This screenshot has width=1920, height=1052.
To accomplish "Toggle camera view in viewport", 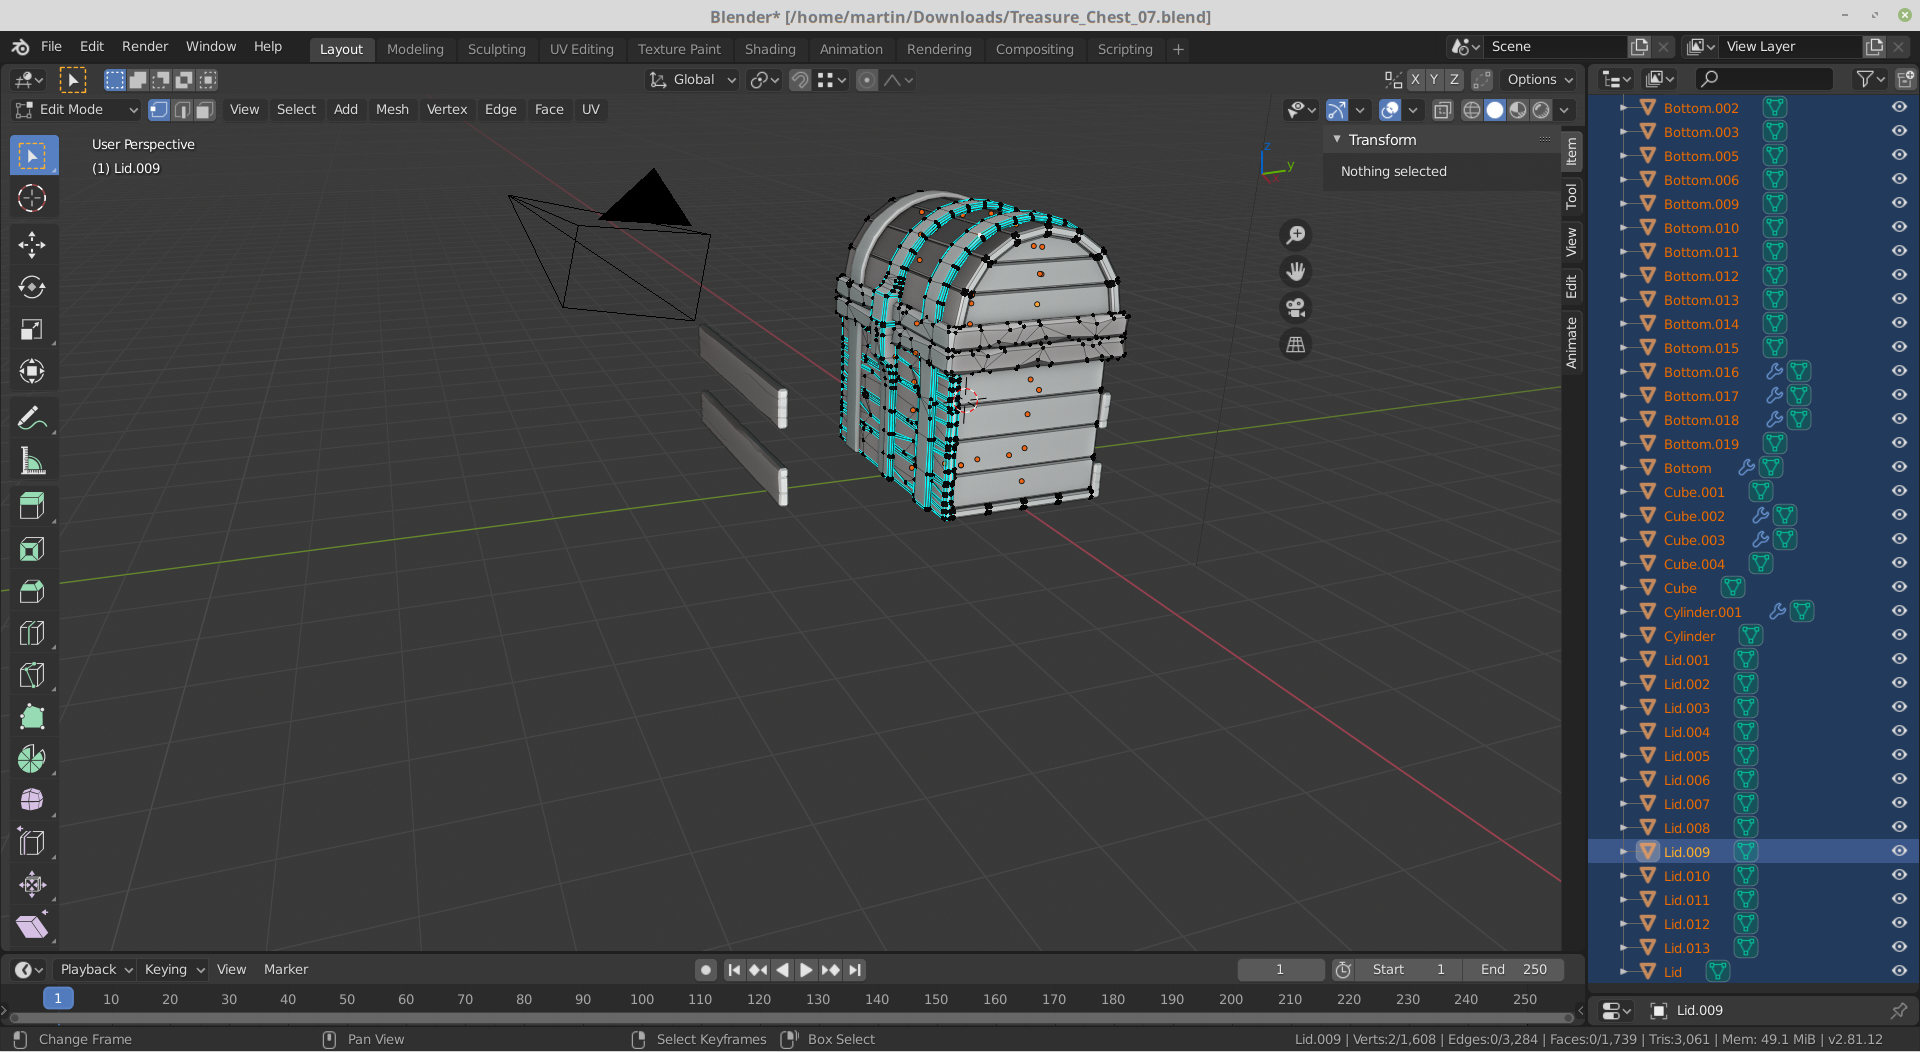I will point(1296,308).
